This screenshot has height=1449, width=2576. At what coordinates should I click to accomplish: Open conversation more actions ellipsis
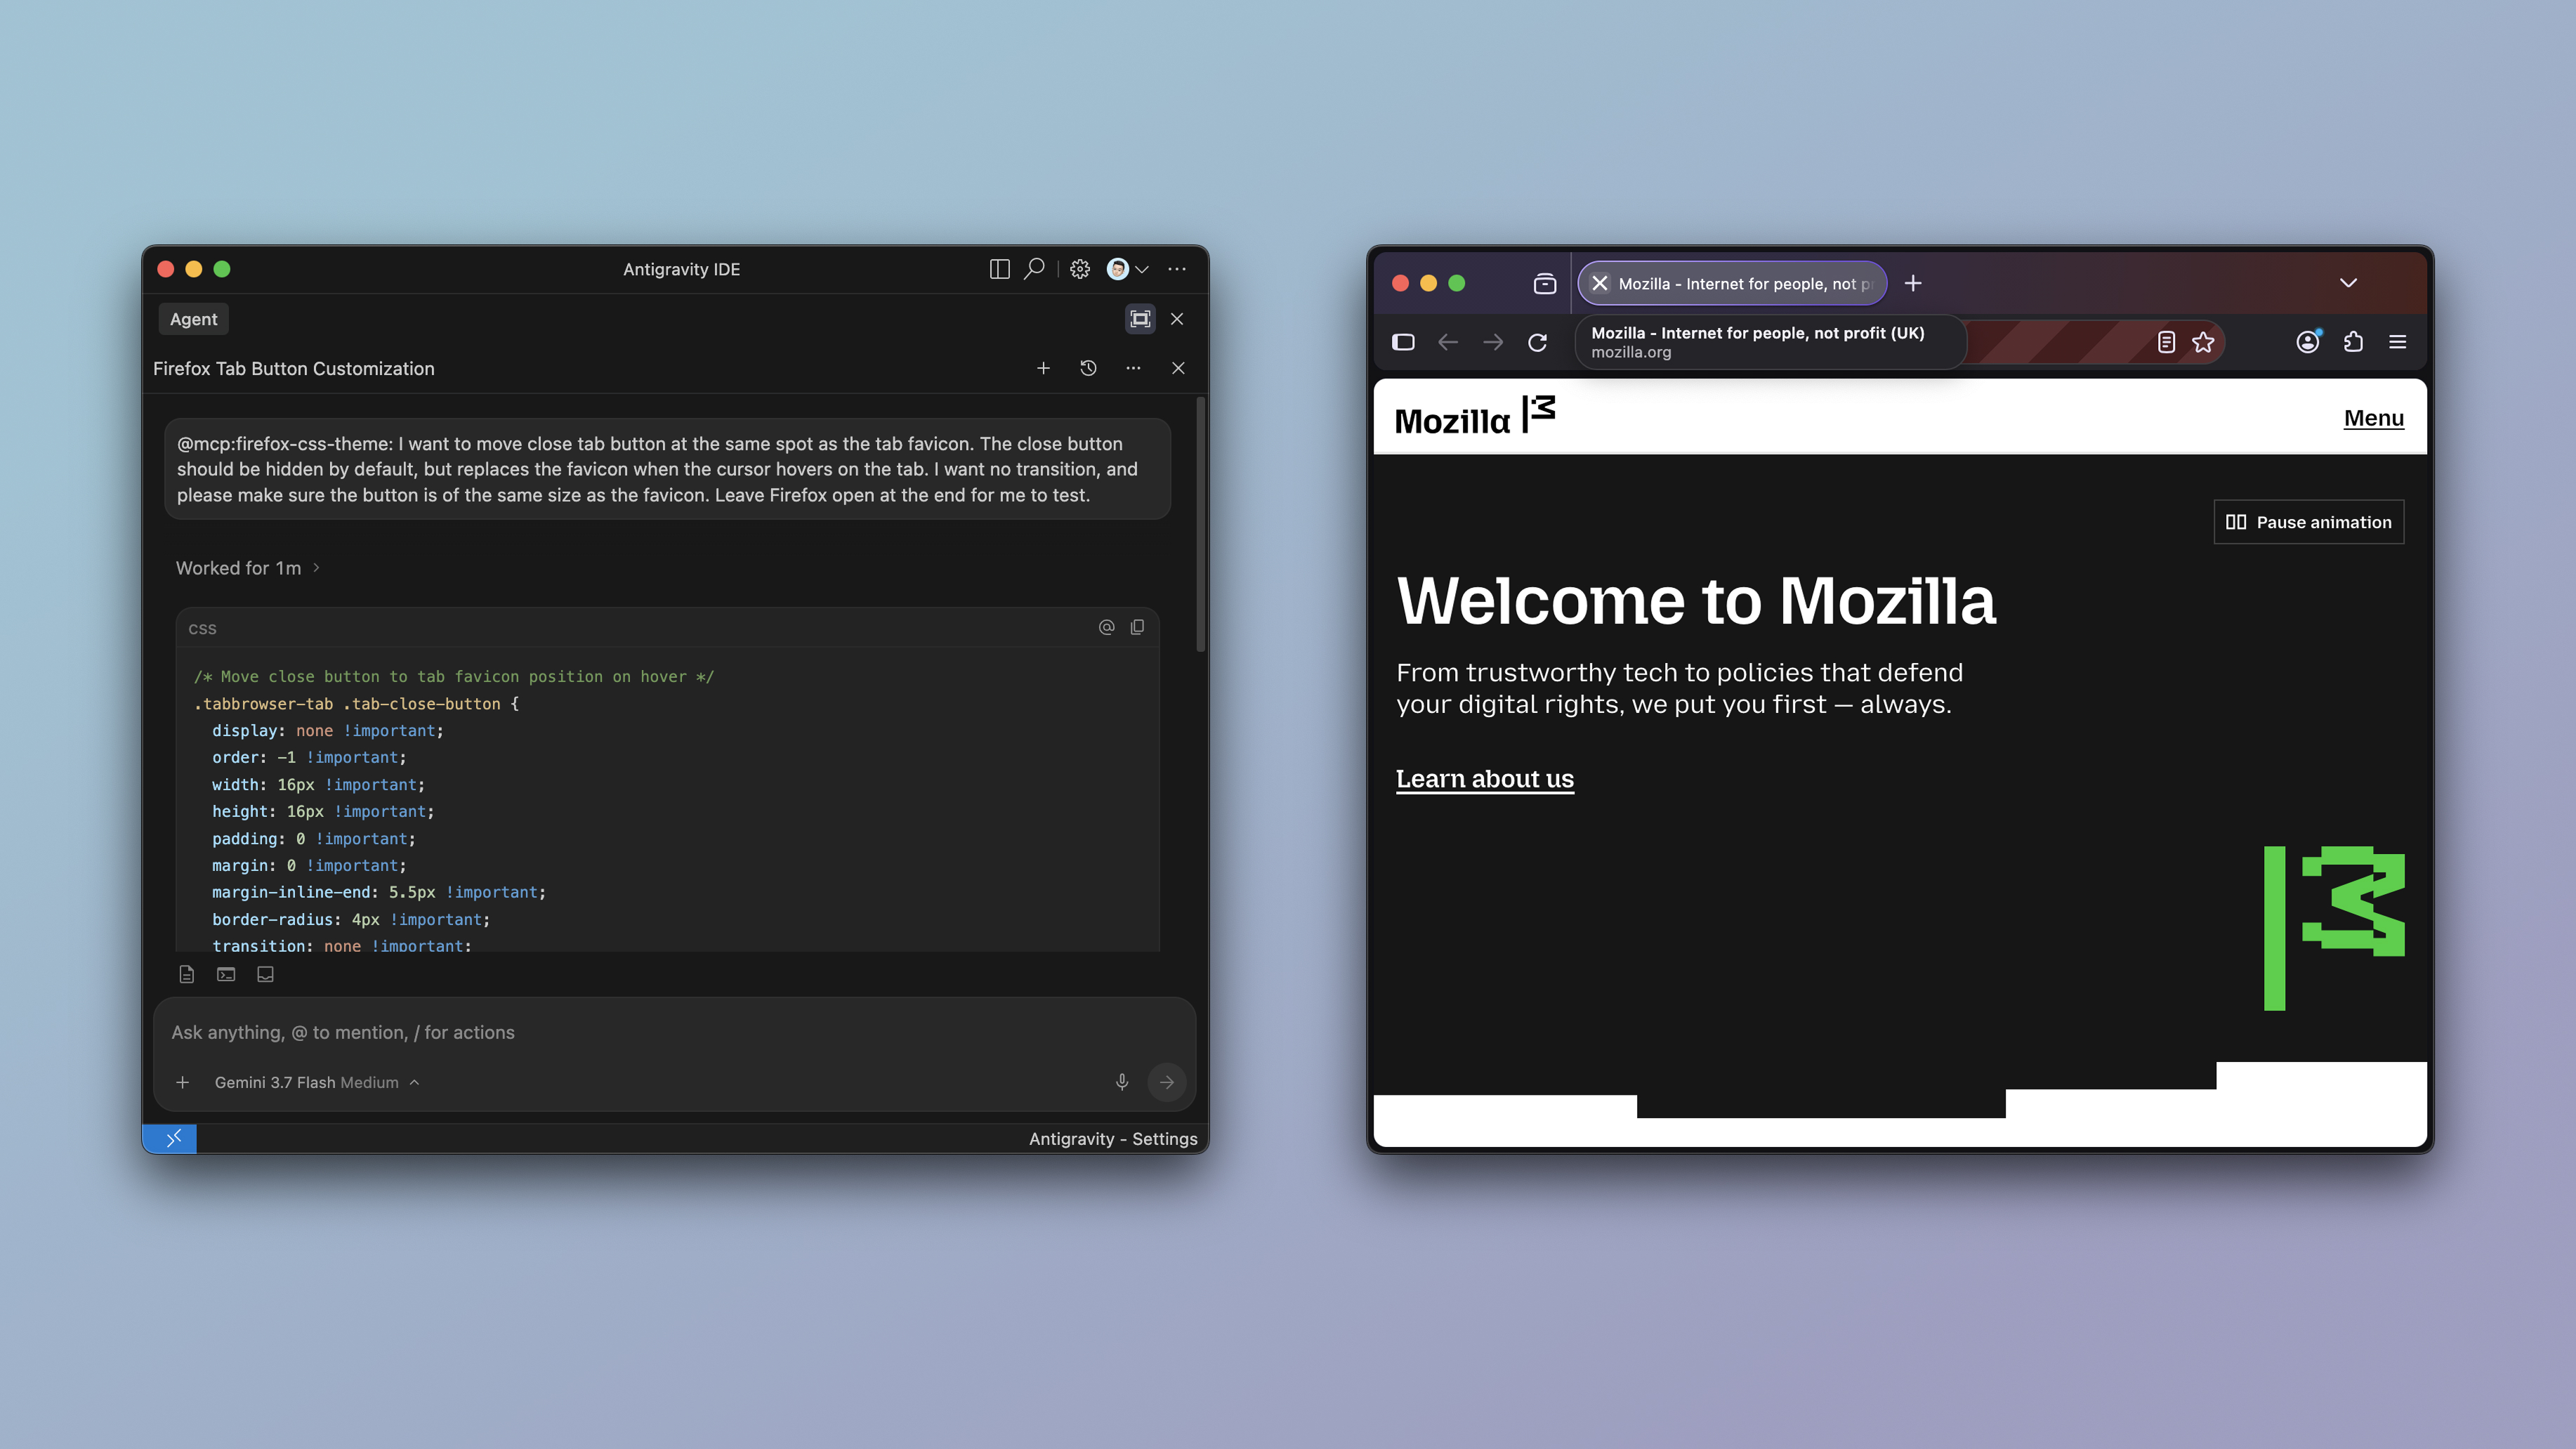(1133, 368)
